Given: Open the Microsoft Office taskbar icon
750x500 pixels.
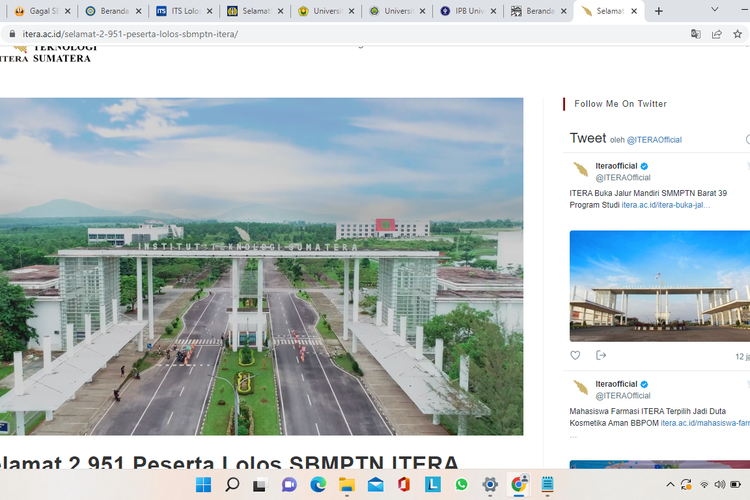Looking at the screenshot, I should 404,485.
